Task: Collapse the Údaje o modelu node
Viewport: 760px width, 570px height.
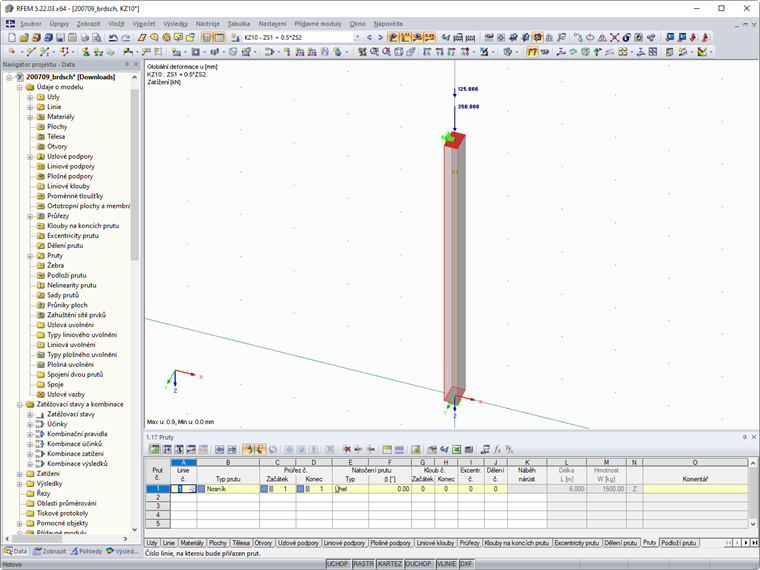Action: 19,88
